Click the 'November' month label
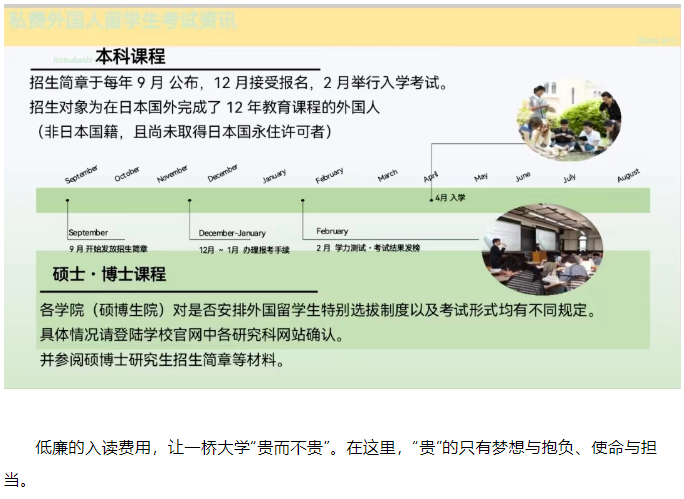Screen dimensions: 684x499 172,174
